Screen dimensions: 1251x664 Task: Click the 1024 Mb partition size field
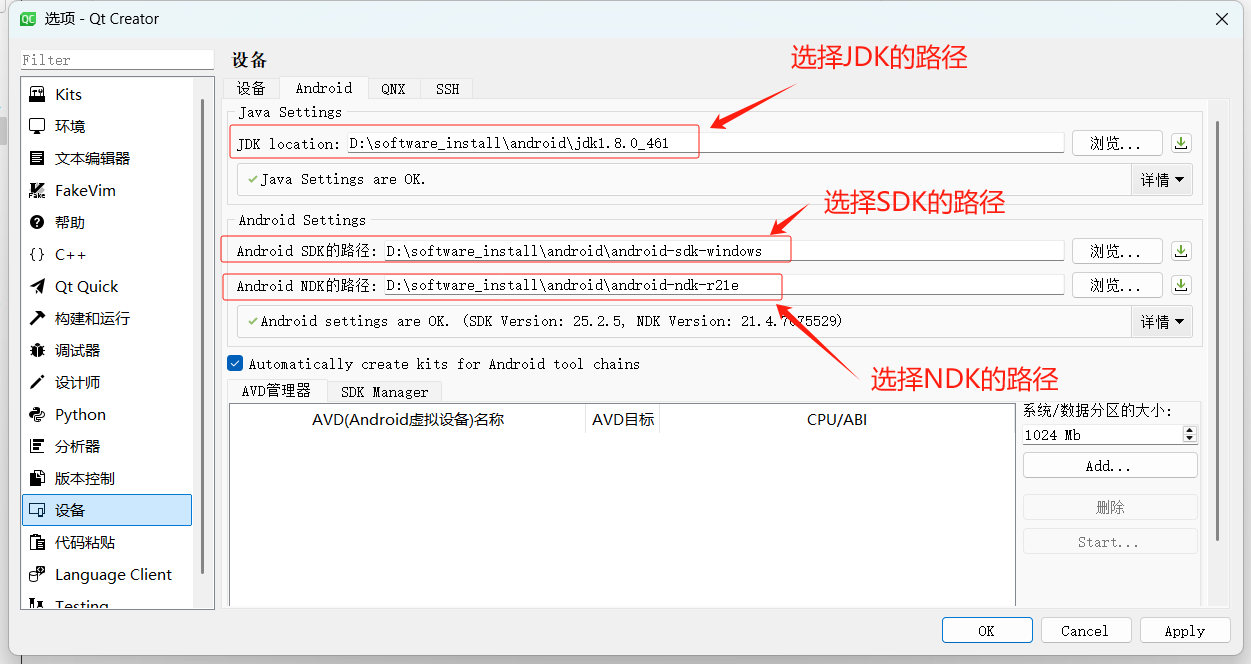point(1102,435)
